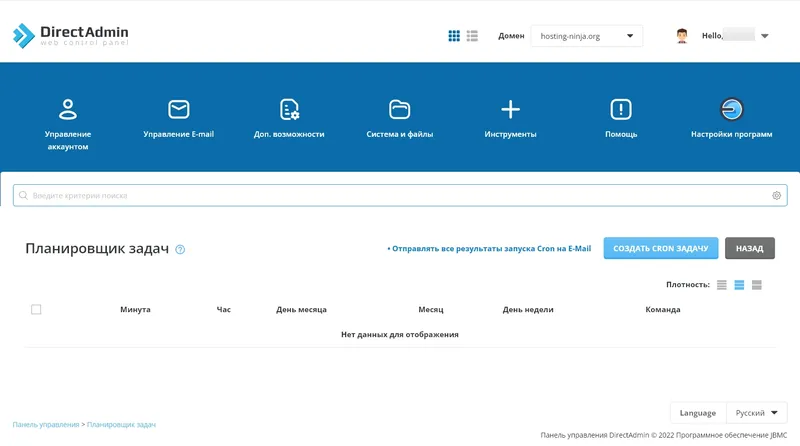Click the magnifier search icon
Viewport: 800px width, 446px height.
pyautogui.click(x=23, y=195)
